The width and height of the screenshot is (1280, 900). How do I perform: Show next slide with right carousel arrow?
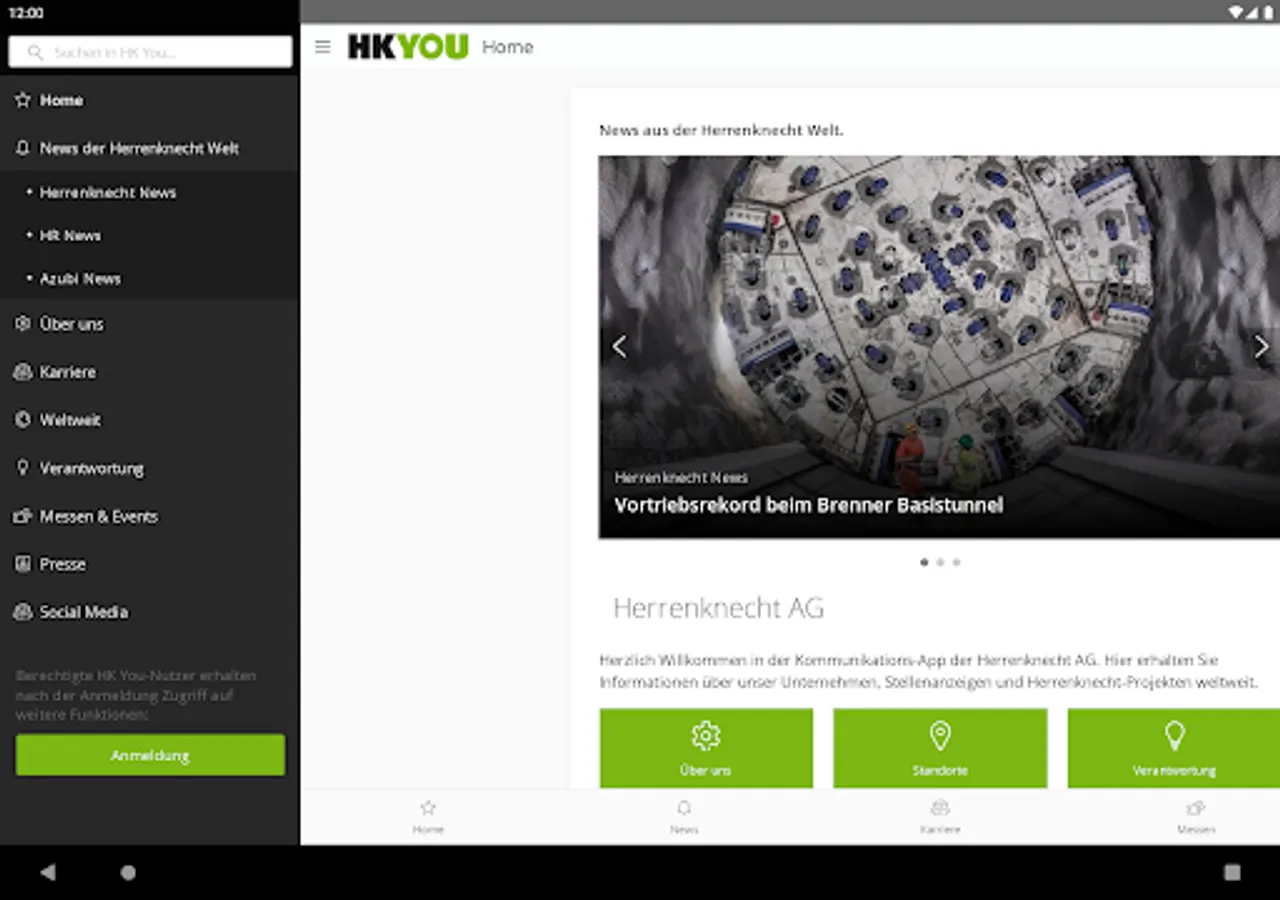(1261, 346)
